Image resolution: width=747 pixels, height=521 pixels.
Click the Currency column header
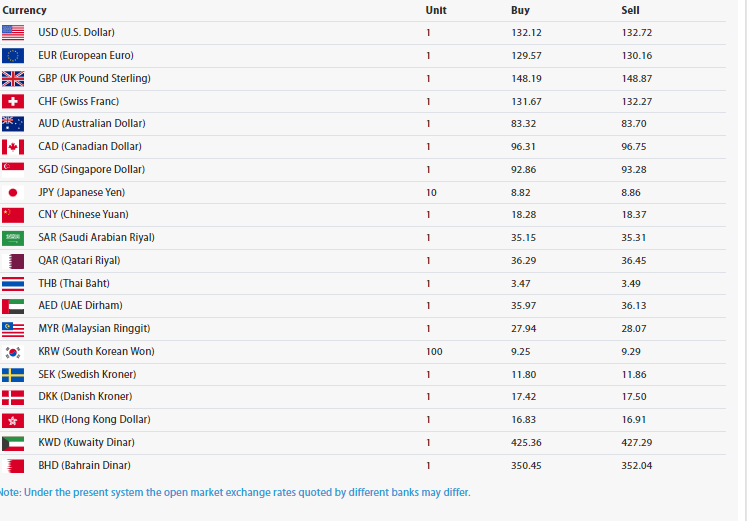click(25, 10)
